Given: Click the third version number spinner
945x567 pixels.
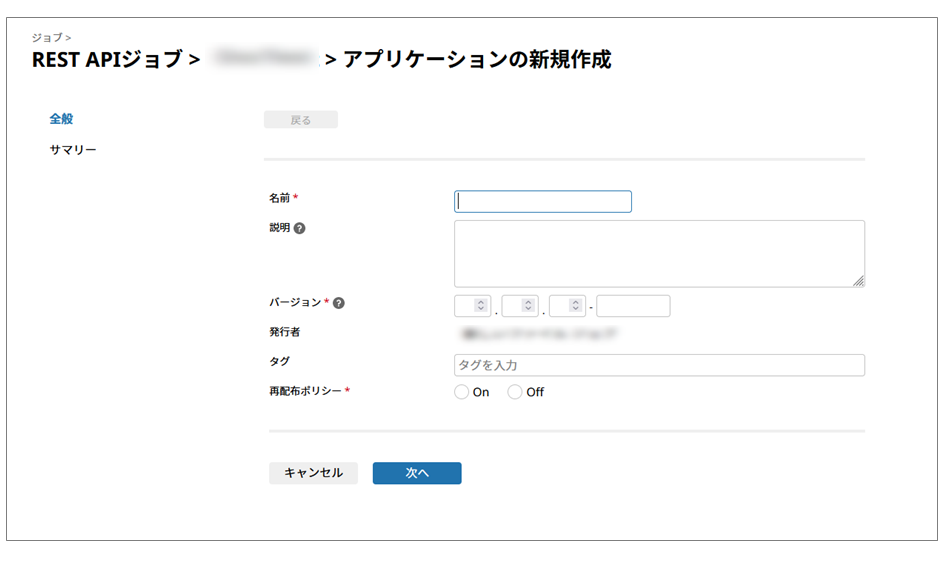Looking at the screenshot, I should (x=567, y=306).
